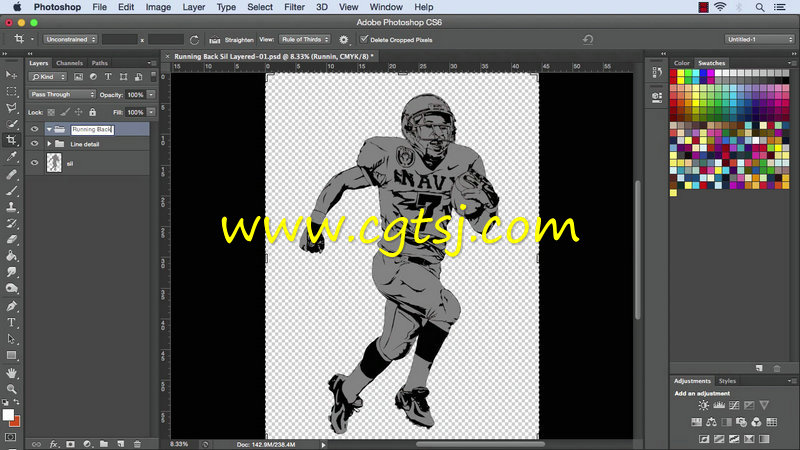Select the Horizontal Type tool
Screen dimensions: 800x450
11,322
